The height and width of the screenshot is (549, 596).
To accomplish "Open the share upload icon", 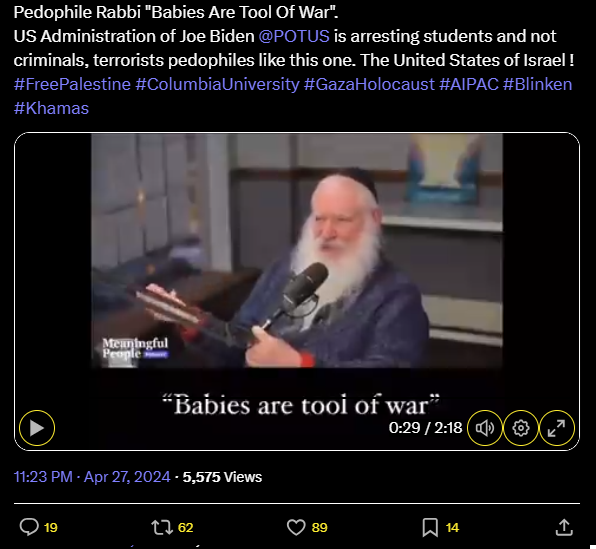I will coord(564,527).
